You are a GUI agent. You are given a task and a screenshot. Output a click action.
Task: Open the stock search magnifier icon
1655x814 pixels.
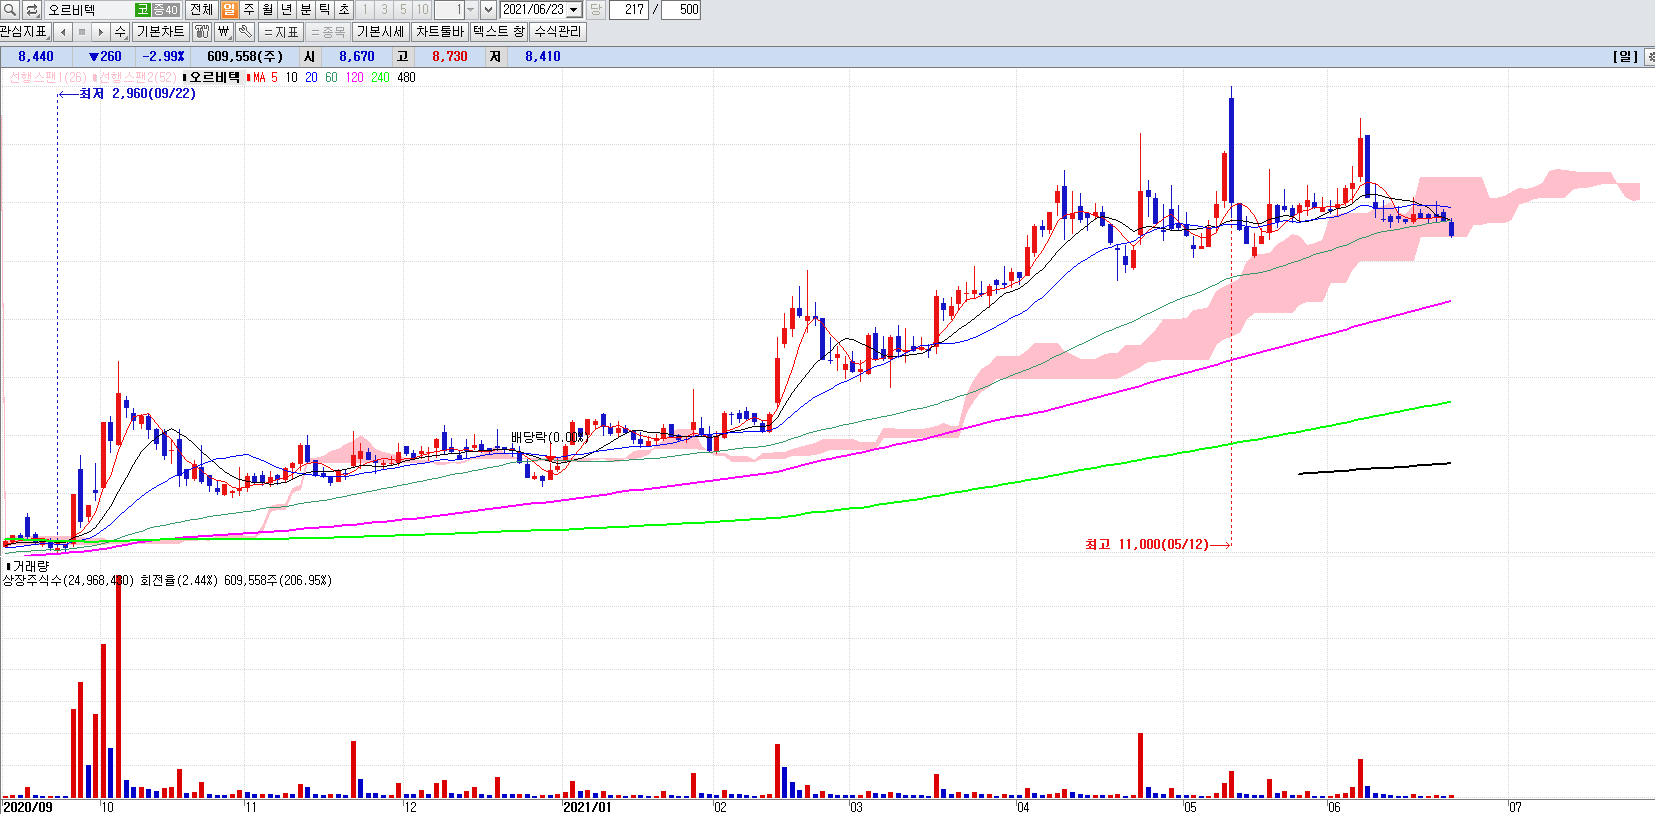(x=10, y=9)
